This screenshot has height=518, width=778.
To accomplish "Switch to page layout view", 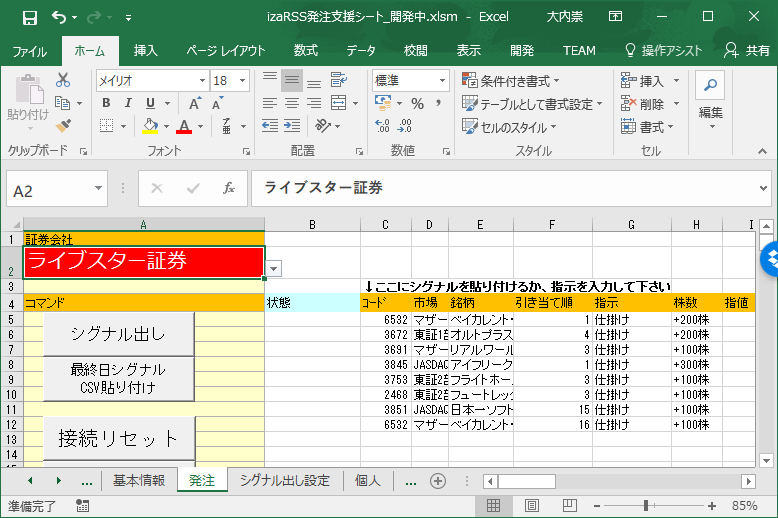I will coord(531,506).
